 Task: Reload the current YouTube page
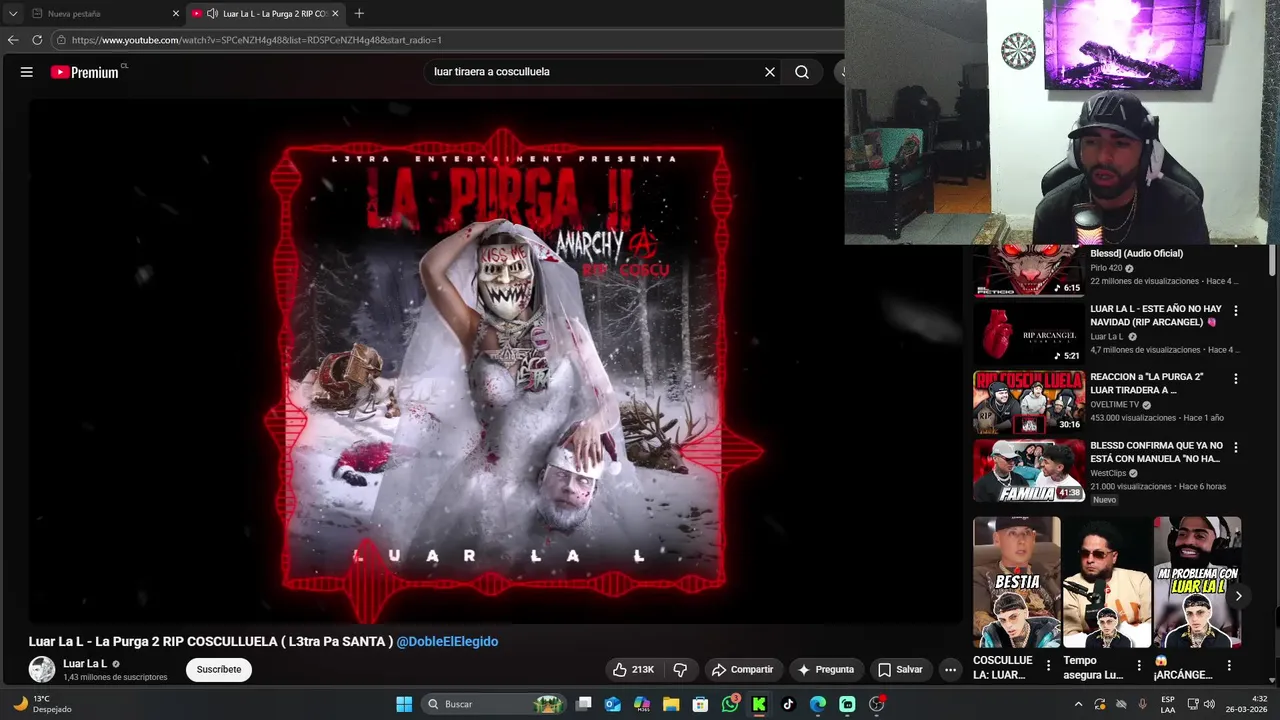pyautogui.click(x=37, y=40)
